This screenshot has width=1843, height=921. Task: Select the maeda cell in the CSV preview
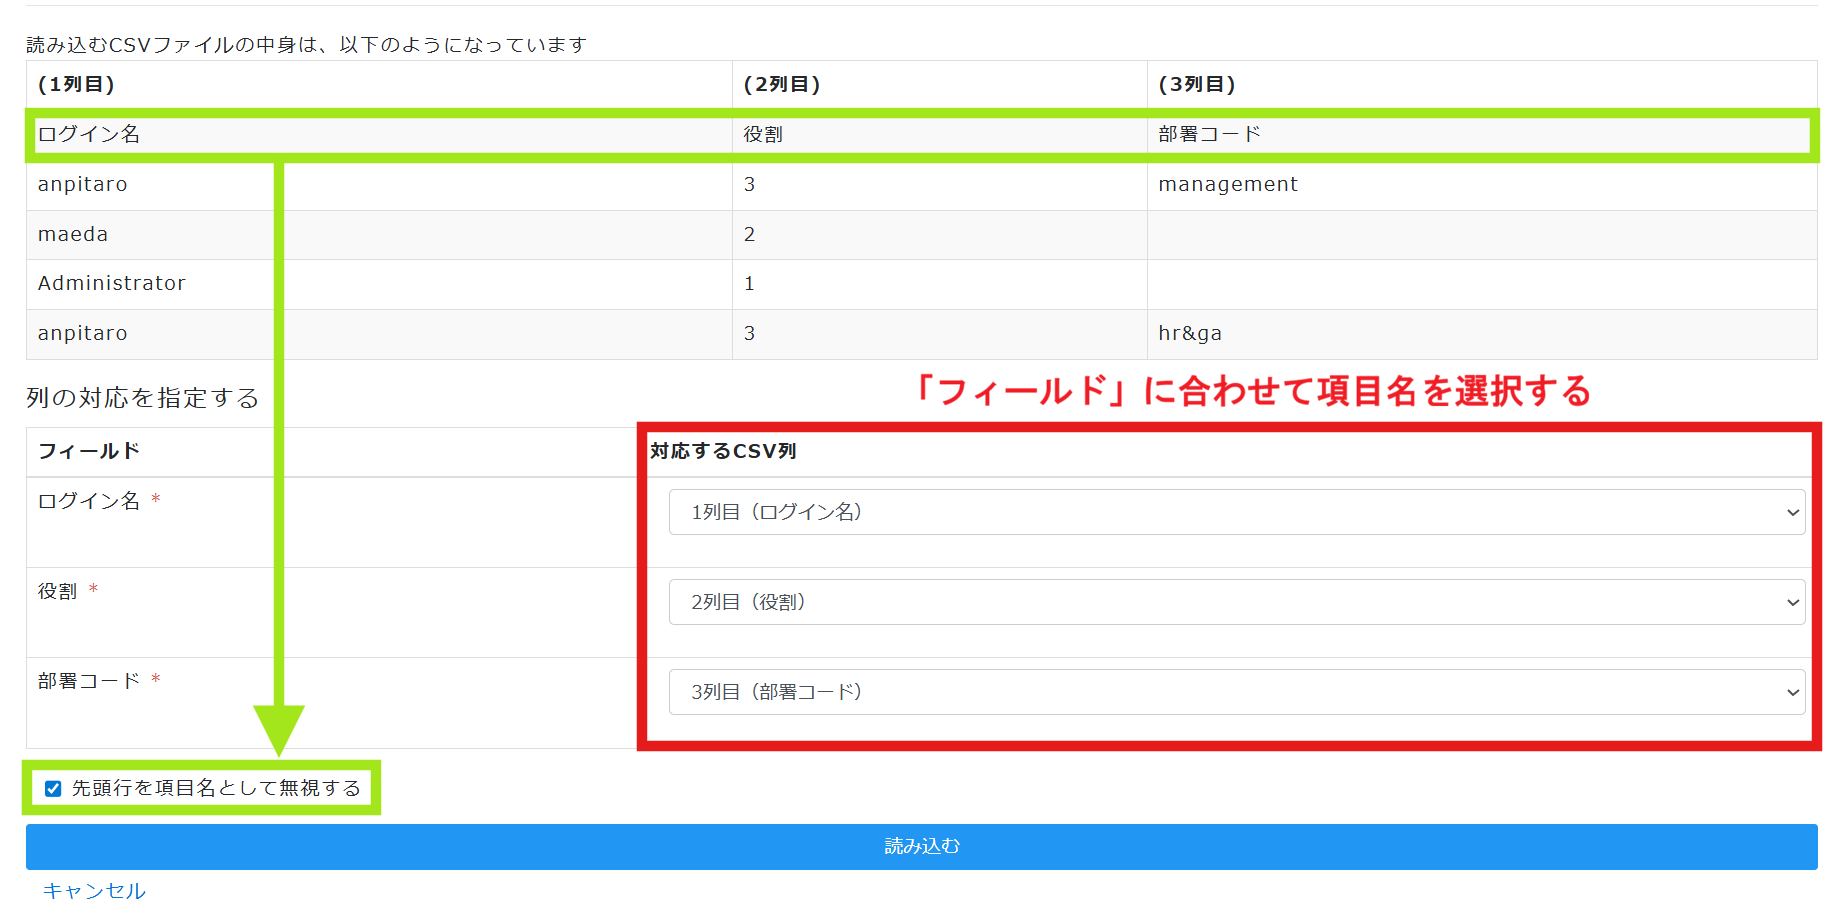tap(73, 234)
